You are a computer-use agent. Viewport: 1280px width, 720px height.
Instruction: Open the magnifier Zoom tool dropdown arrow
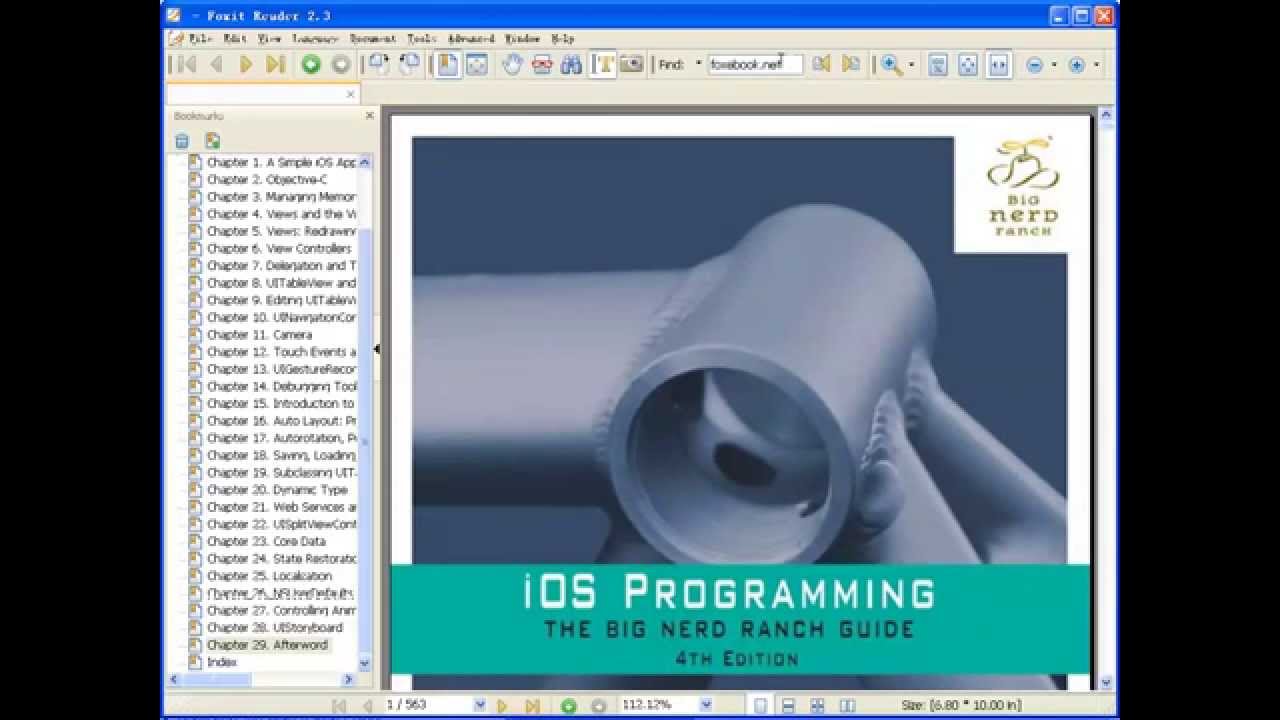(x=911, y=65)
